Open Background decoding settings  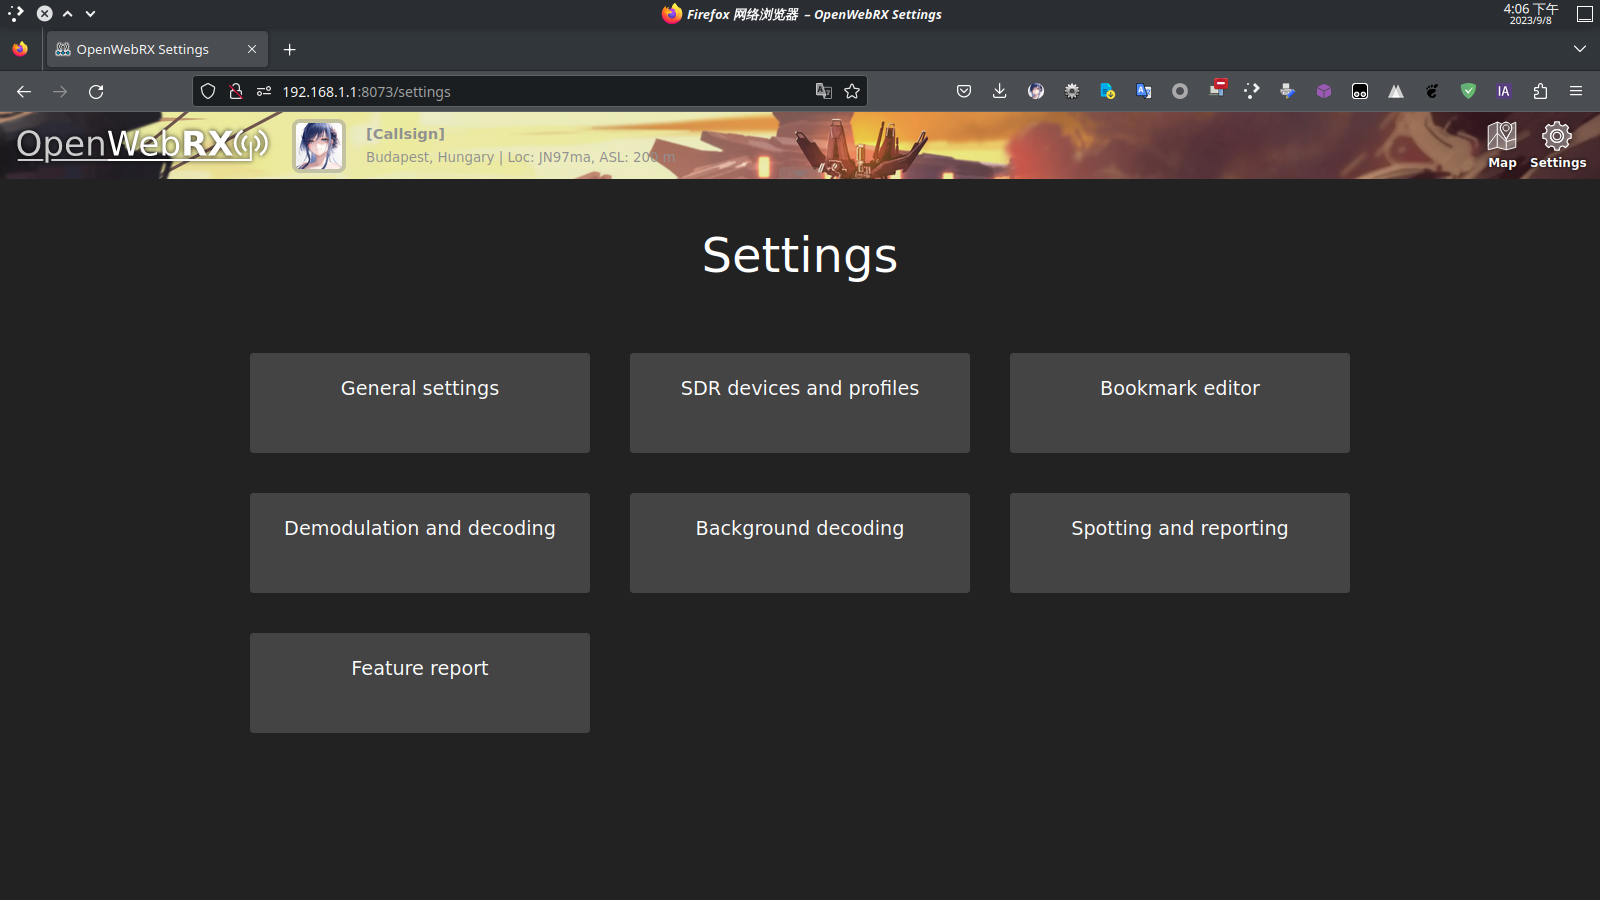[x=799, y=542]
